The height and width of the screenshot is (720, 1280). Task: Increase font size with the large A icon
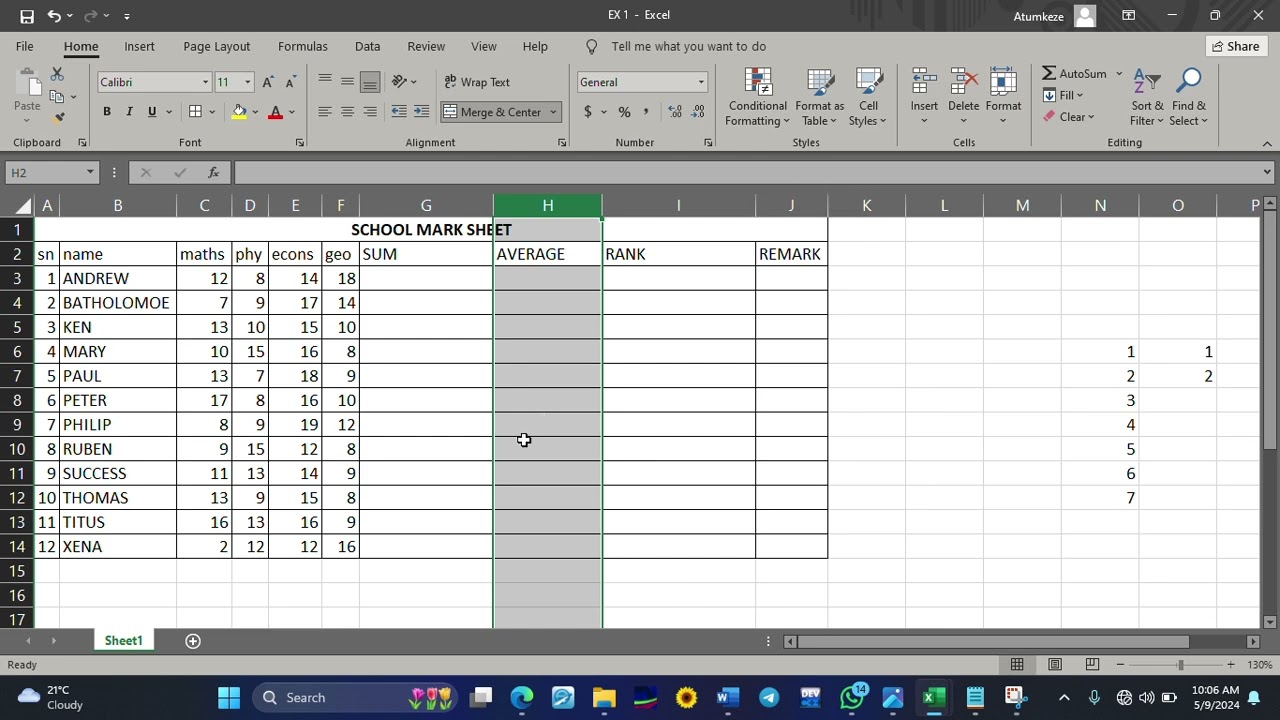coord(268,82)
